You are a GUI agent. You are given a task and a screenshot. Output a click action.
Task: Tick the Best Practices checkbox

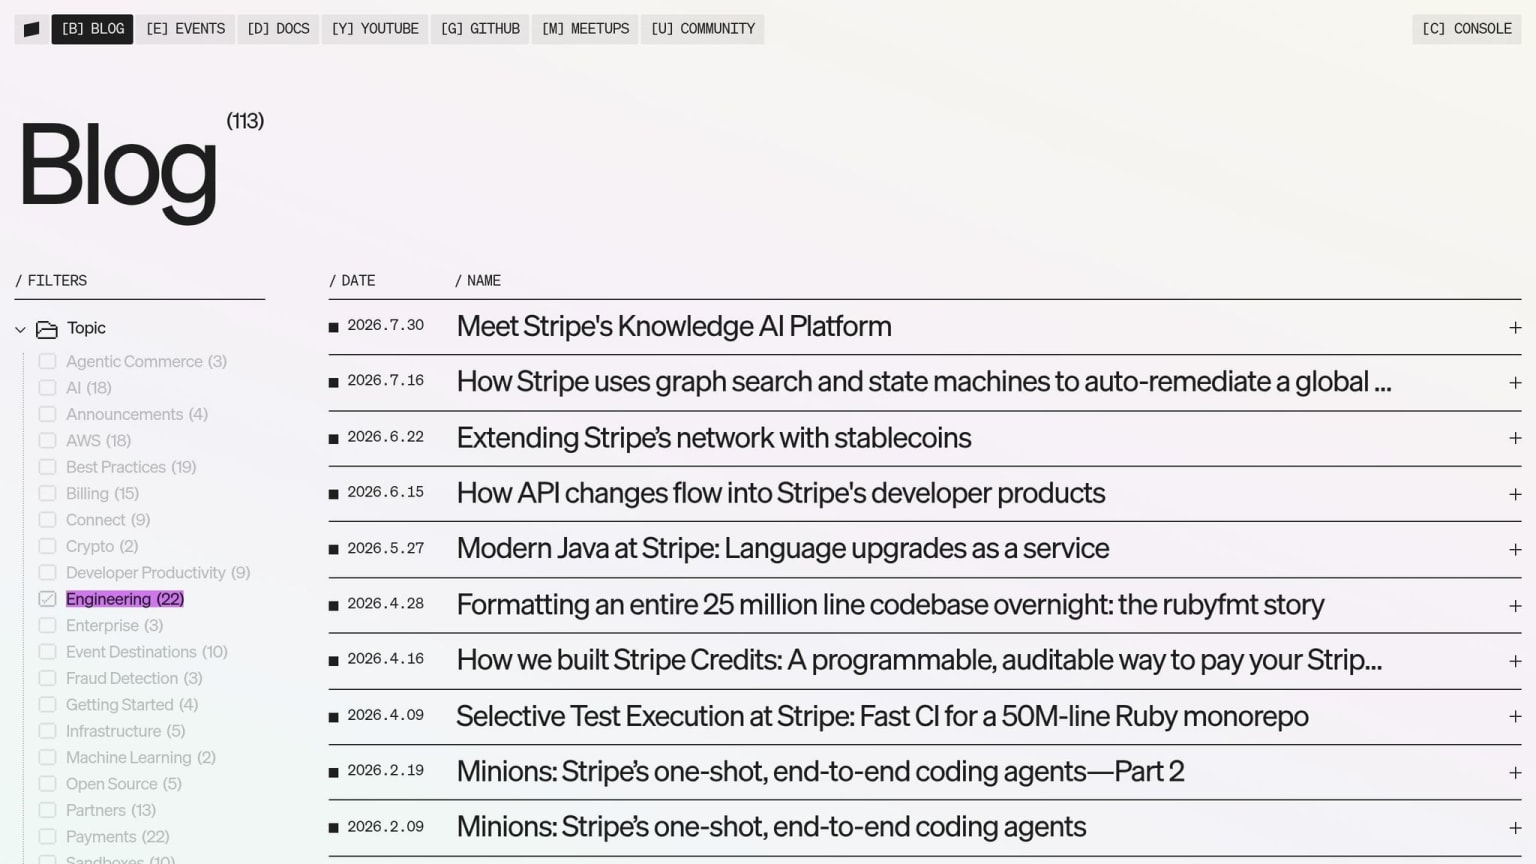coord(47,467)
